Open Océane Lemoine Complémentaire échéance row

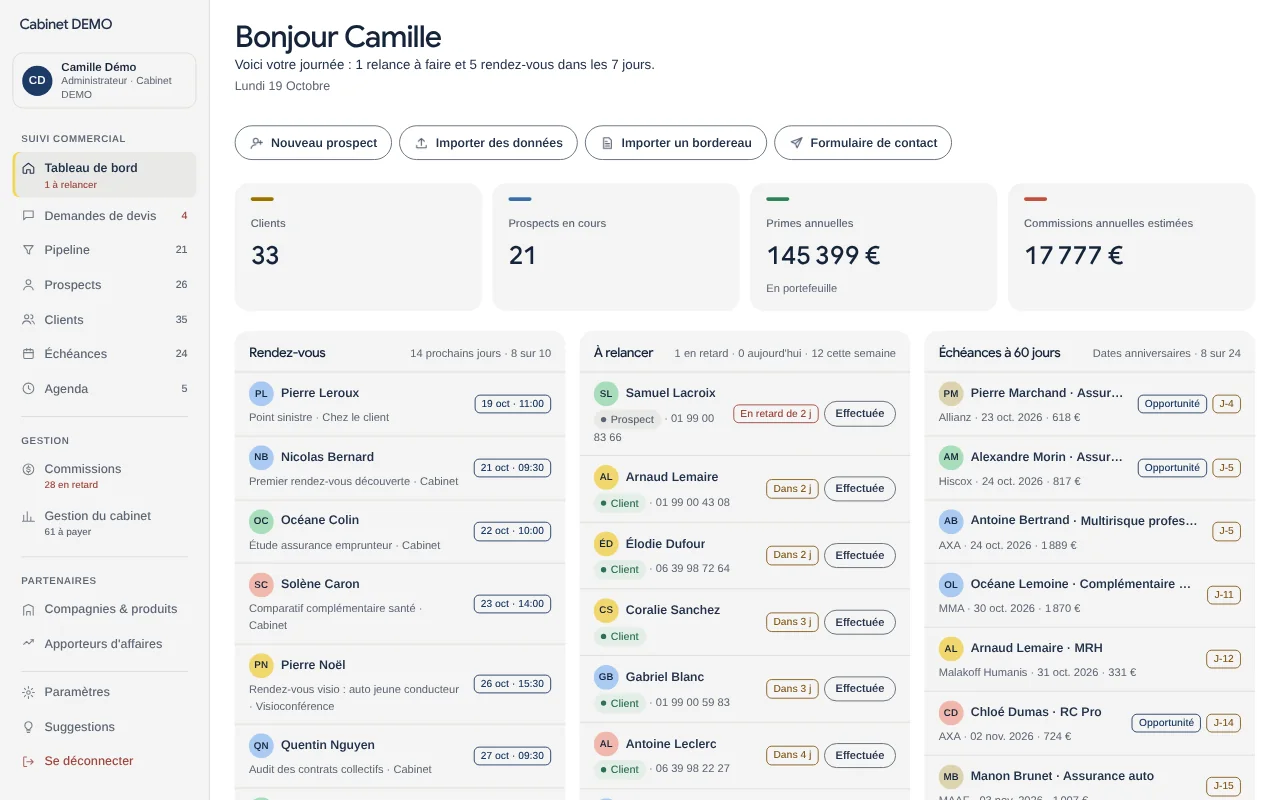click(x=1090, y=596)
